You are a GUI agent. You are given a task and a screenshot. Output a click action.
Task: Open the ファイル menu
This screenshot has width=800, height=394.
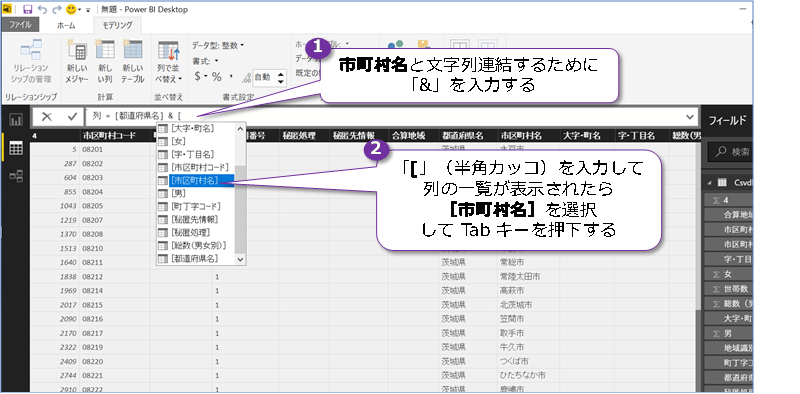click(x=20, y=24)
